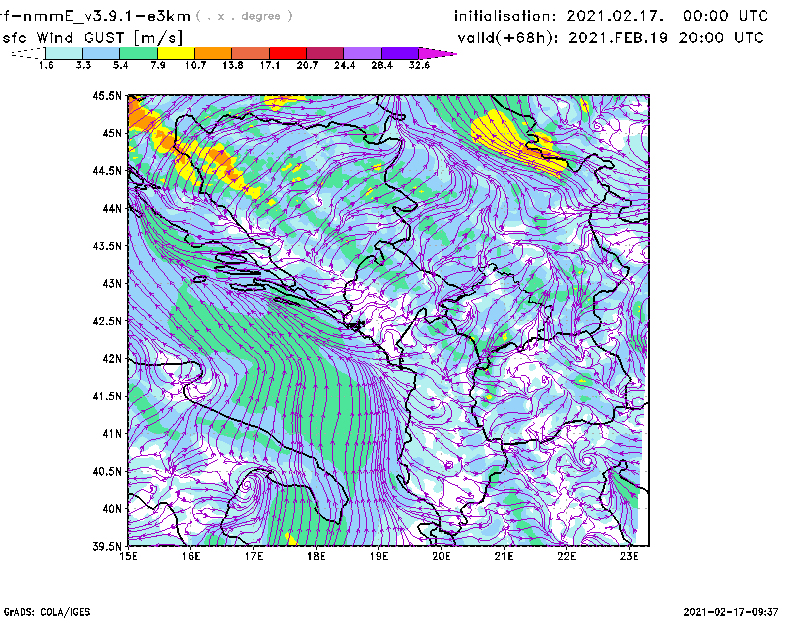
Task: Click the timestamp 2021-02-17-09:37
Action: coord(731,612)
